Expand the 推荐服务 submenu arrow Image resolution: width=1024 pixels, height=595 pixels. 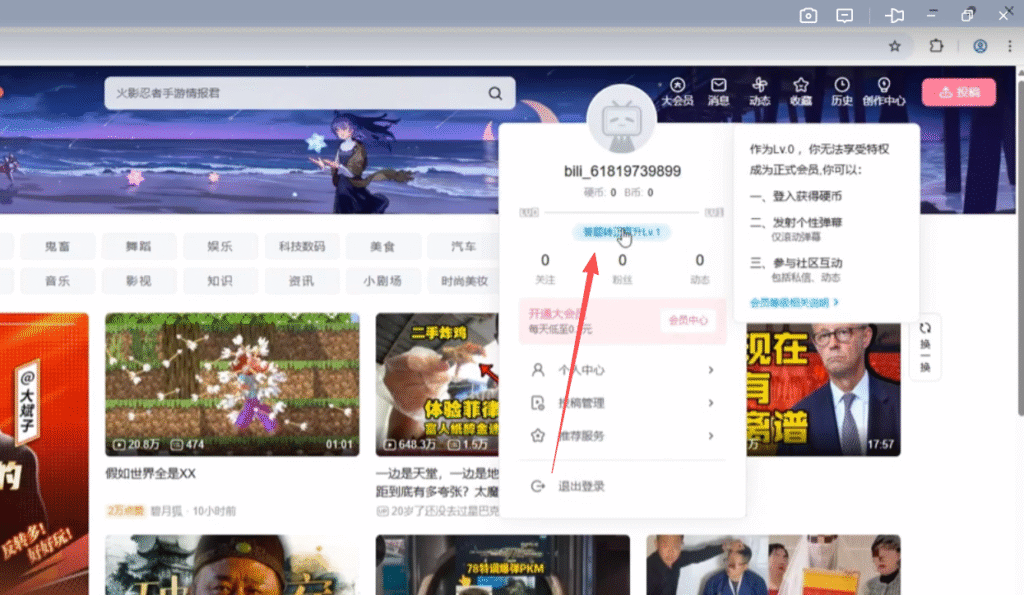click(712, 437)
